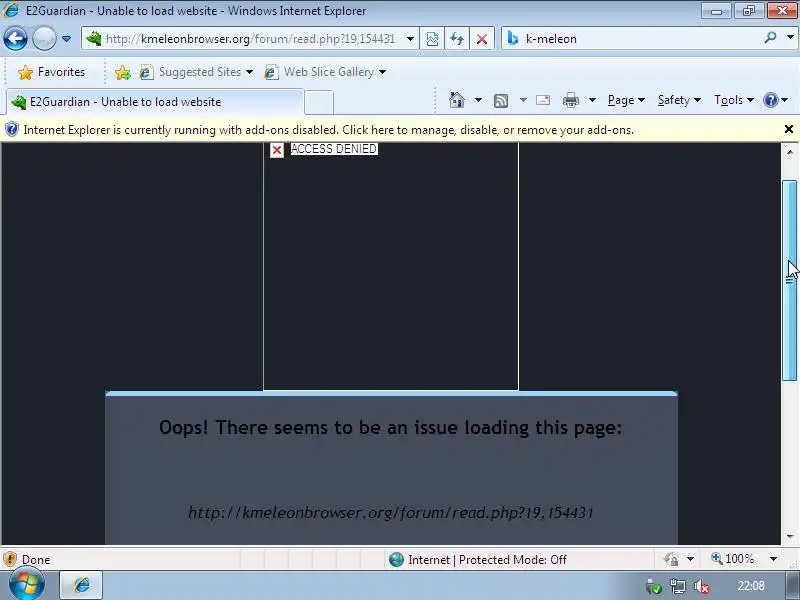Click the system tray security shield icon

coord(653,587)
